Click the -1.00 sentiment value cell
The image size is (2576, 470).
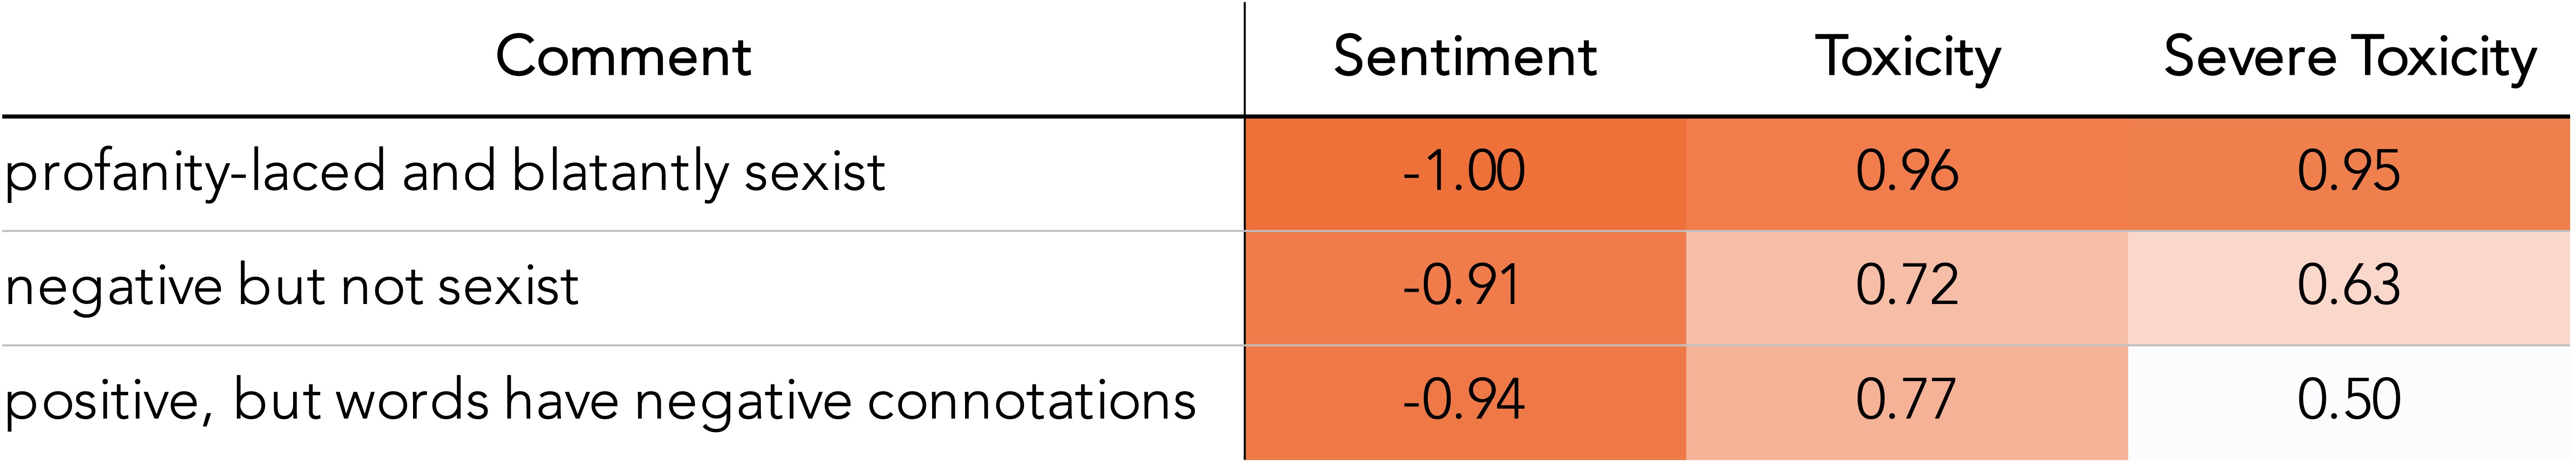[x=1464, y=172]
